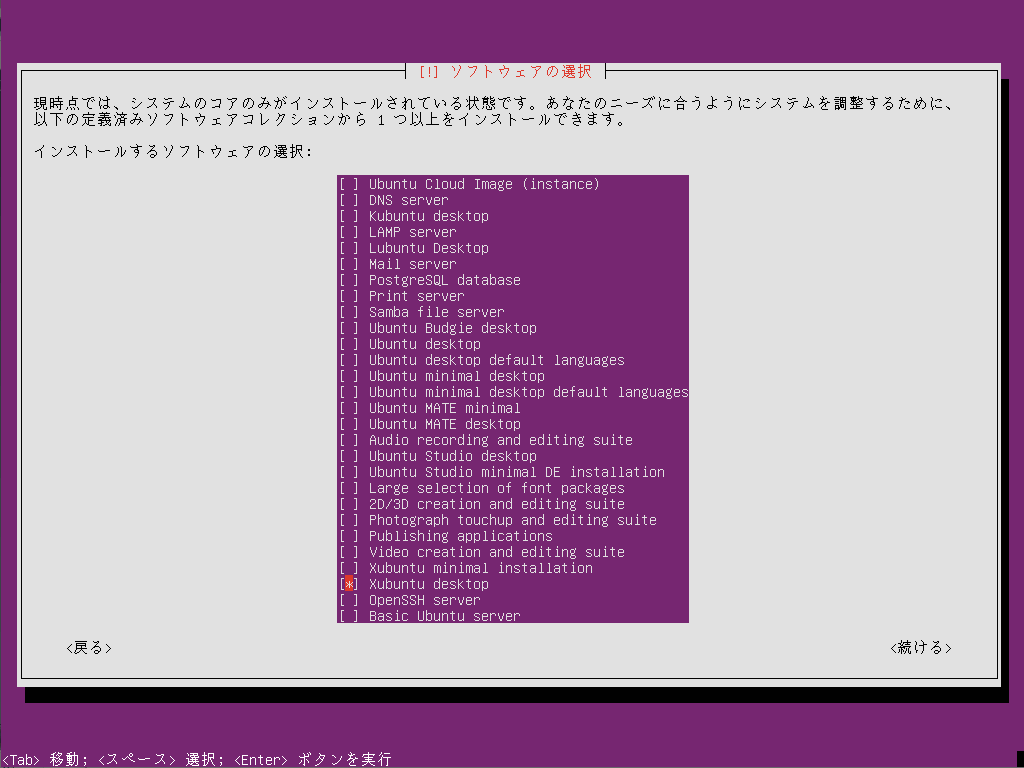Viewport: 1024px width, 768px height.
Task: Check the Samba file server checkbox
Action: (349, 312)
